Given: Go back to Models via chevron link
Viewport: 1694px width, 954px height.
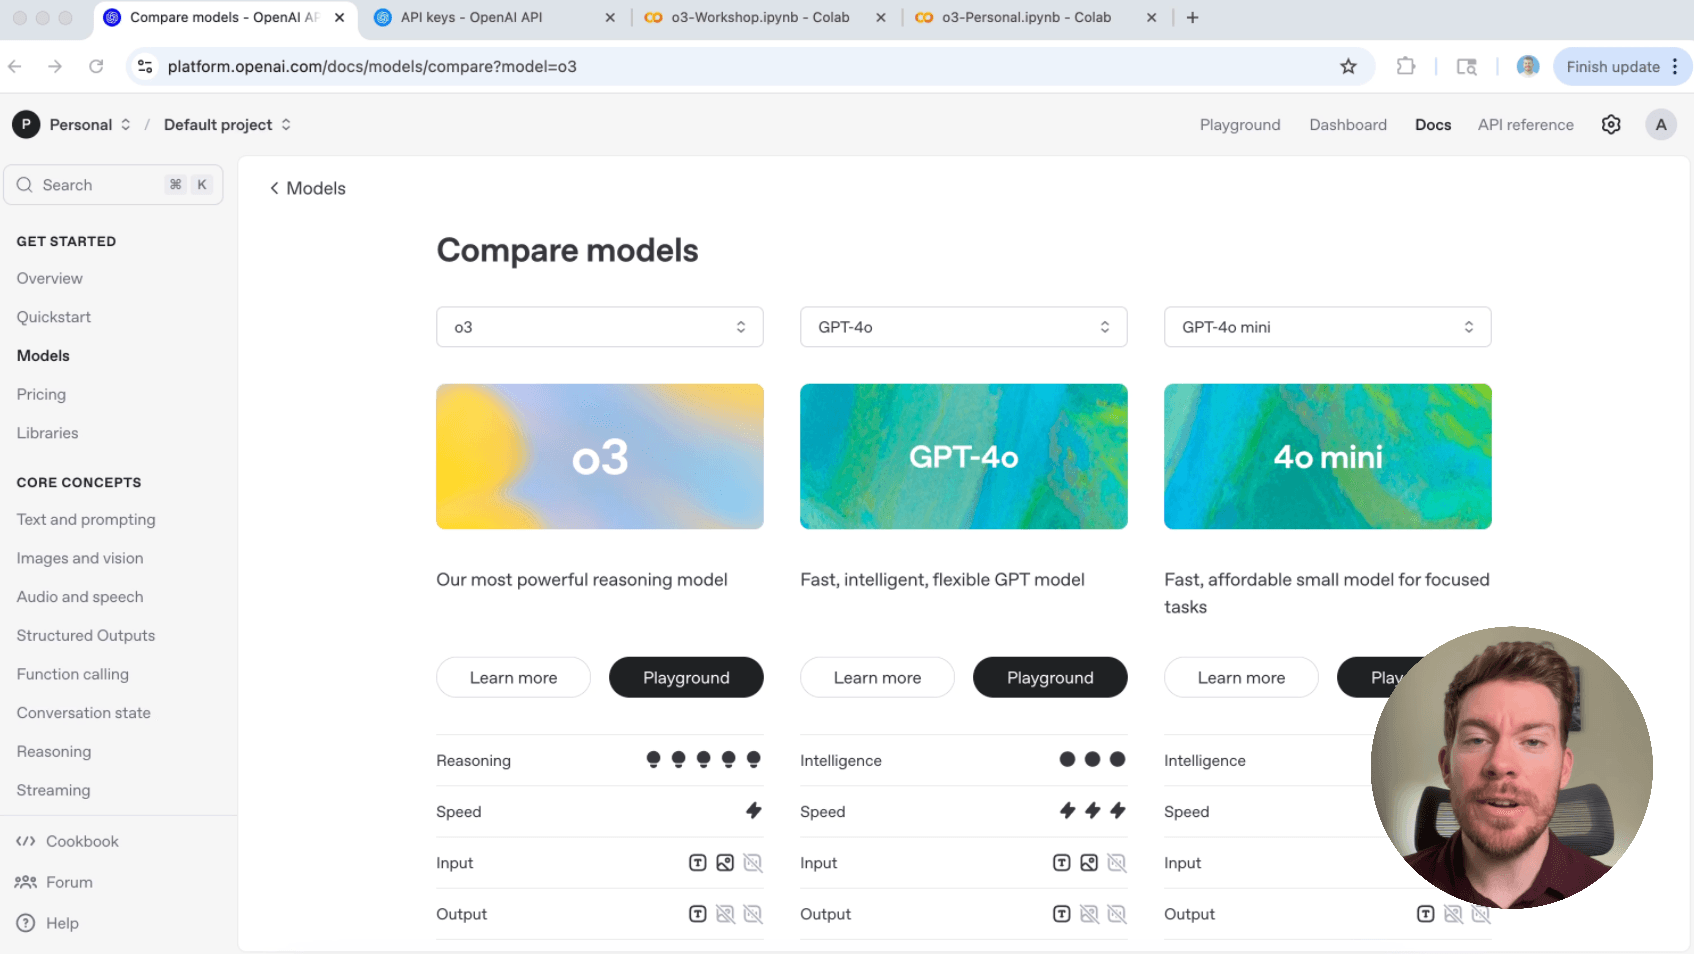Looking at the screenshot, I should tap(307, 188).
